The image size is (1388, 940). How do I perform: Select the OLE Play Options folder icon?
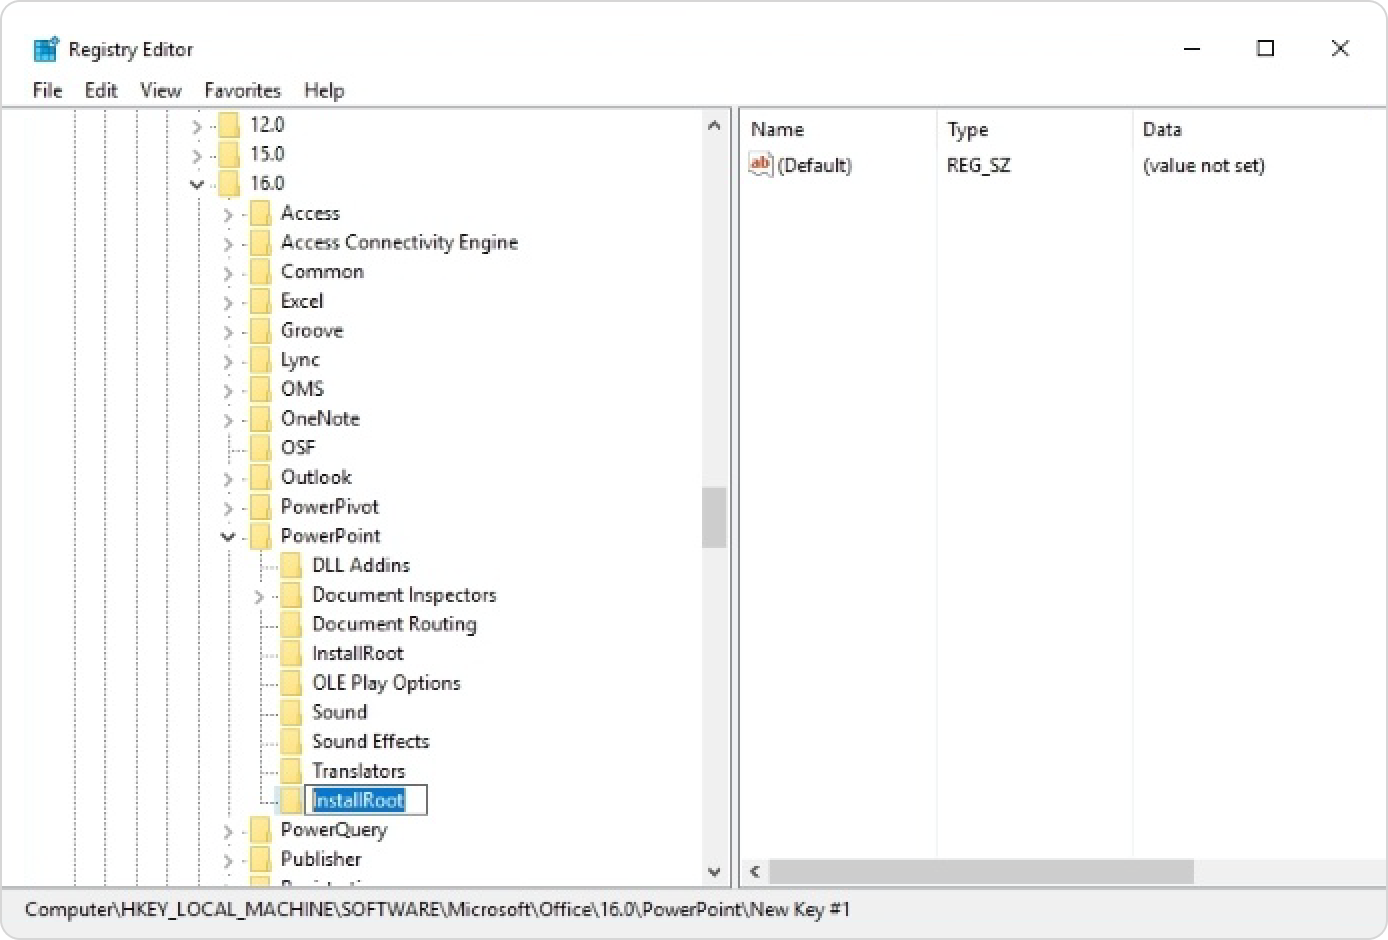[291, 683]
